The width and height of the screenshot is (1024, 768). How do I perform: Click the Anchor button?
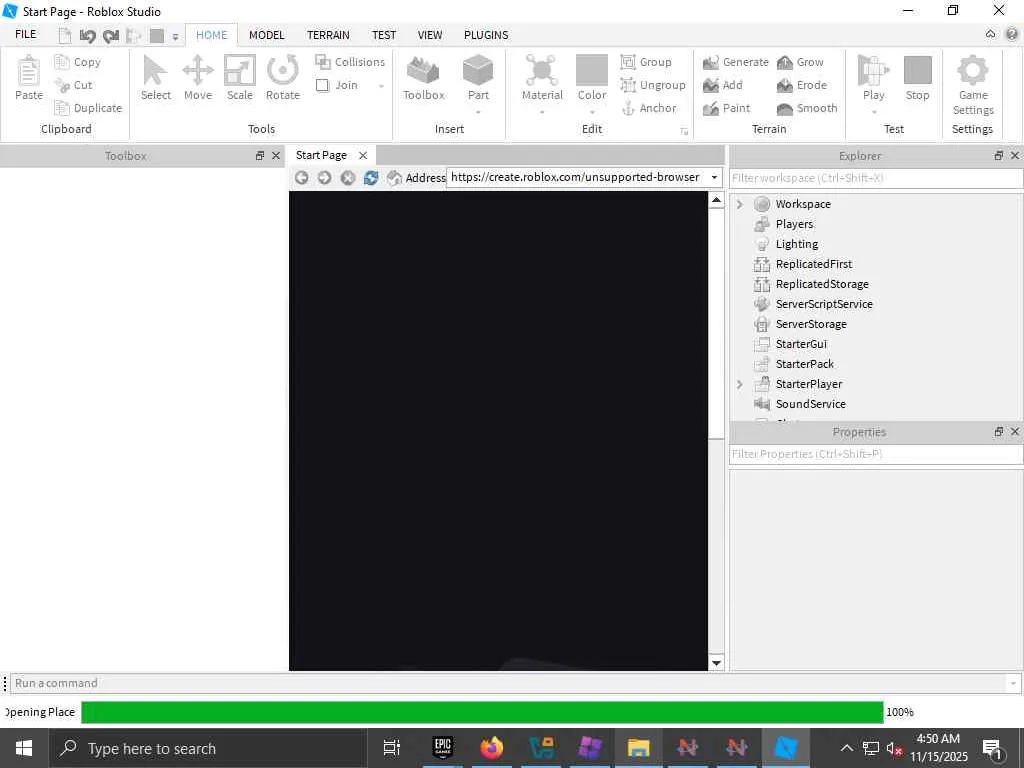pyautogui.click(x=648, y=108)
